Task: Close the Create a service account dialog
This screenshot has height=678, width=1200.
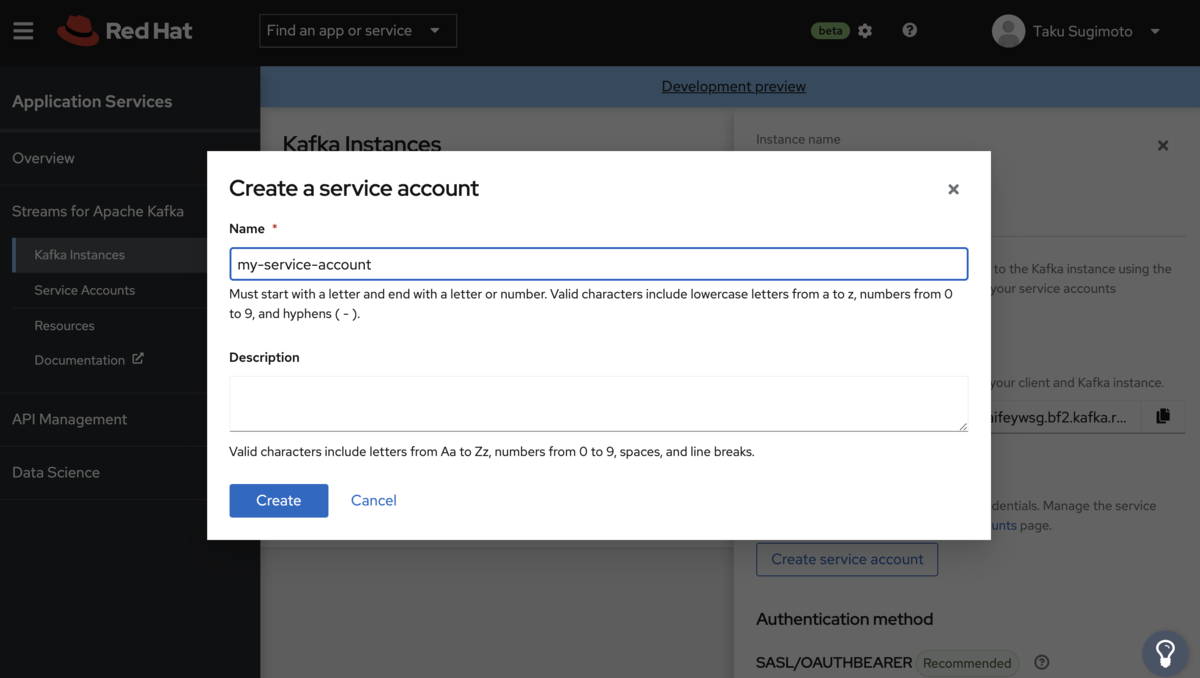Action: (953, 189)
